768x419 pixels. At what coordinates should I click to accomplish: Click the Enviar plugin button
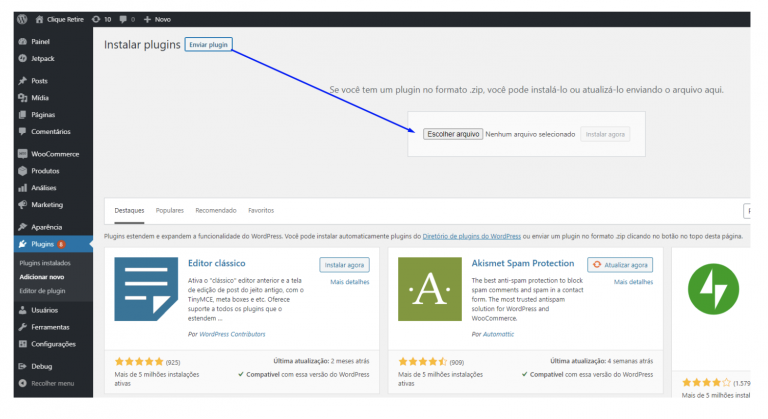tap(210, 45)
